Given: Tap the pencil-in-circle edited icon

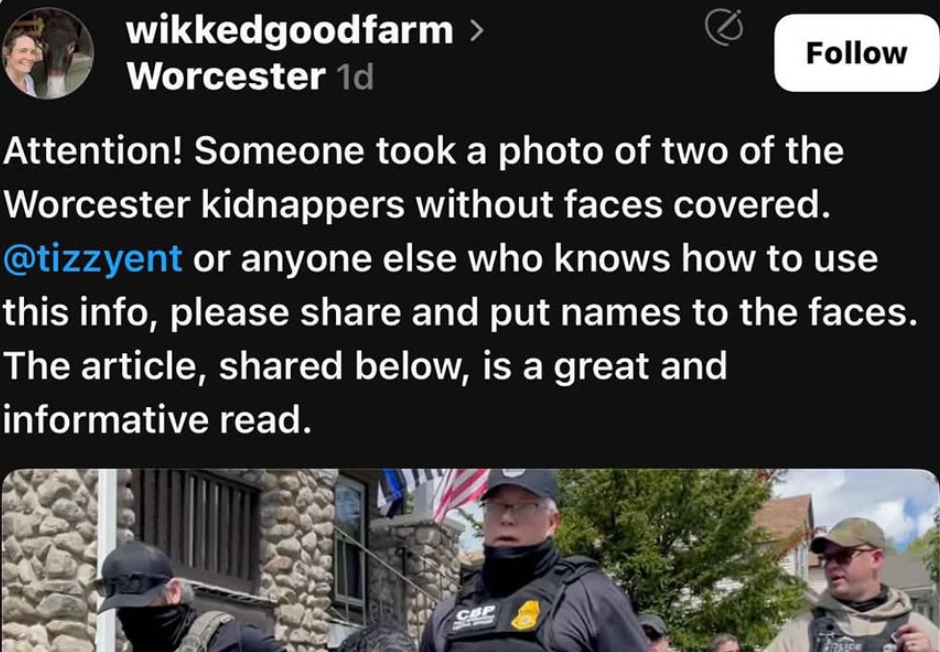Looking at the screenshot, I should pyautogui.click(x=724, y=27).
